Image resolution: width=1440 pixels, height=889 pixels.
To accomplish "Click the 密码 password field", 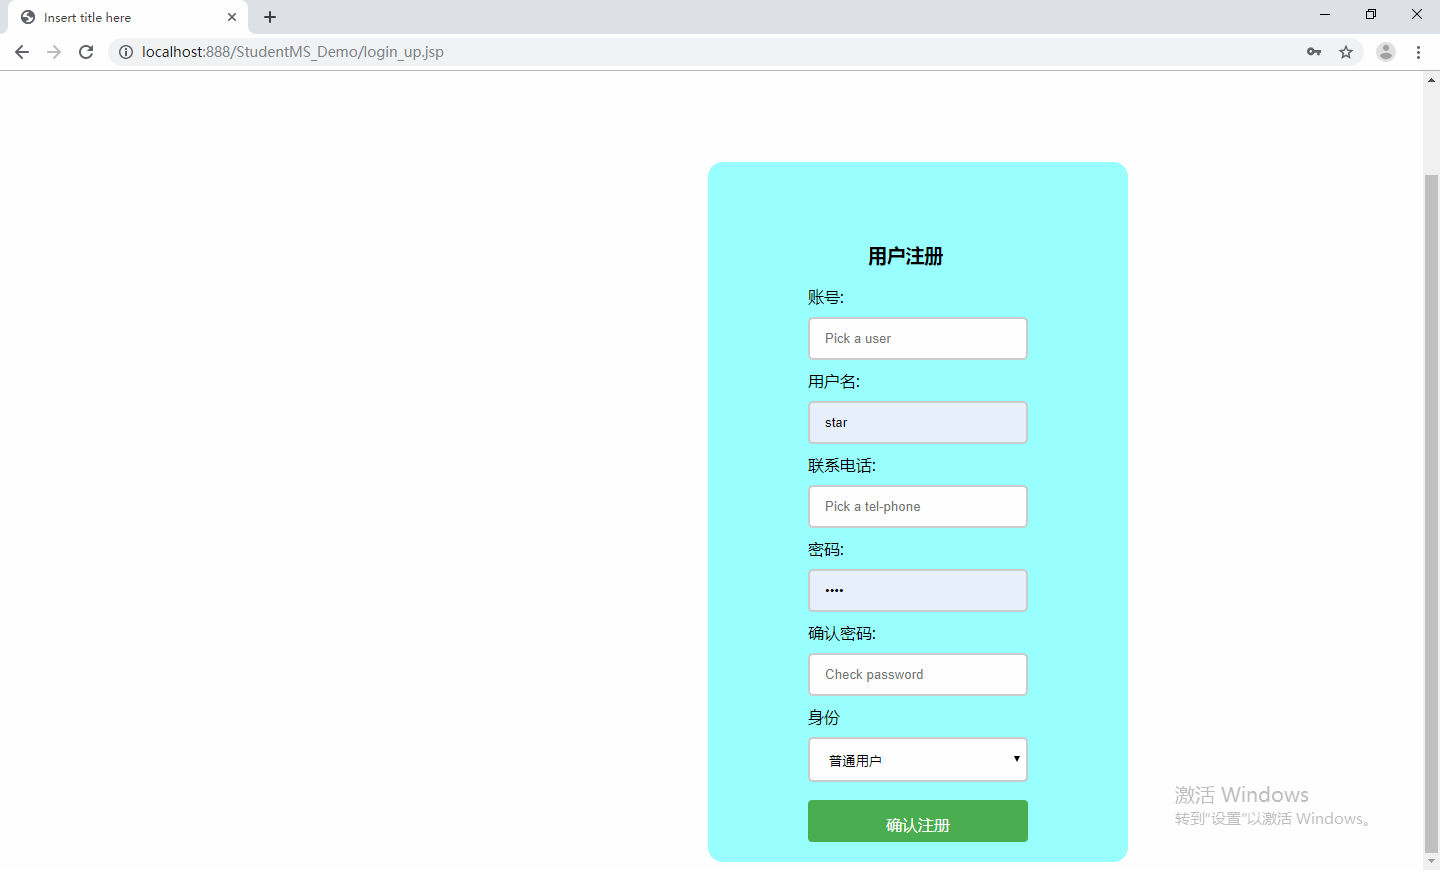I will click(918, 591).
